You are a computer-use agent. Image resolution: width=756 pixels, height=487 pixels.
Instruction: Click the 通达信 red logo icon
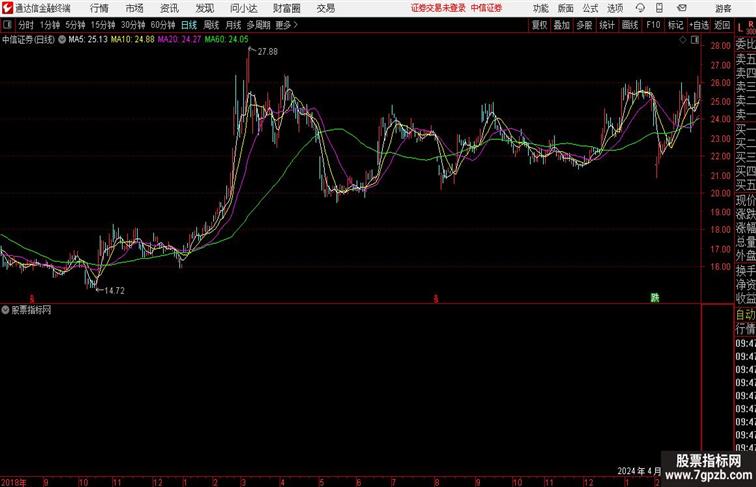(x=7, y=8)
